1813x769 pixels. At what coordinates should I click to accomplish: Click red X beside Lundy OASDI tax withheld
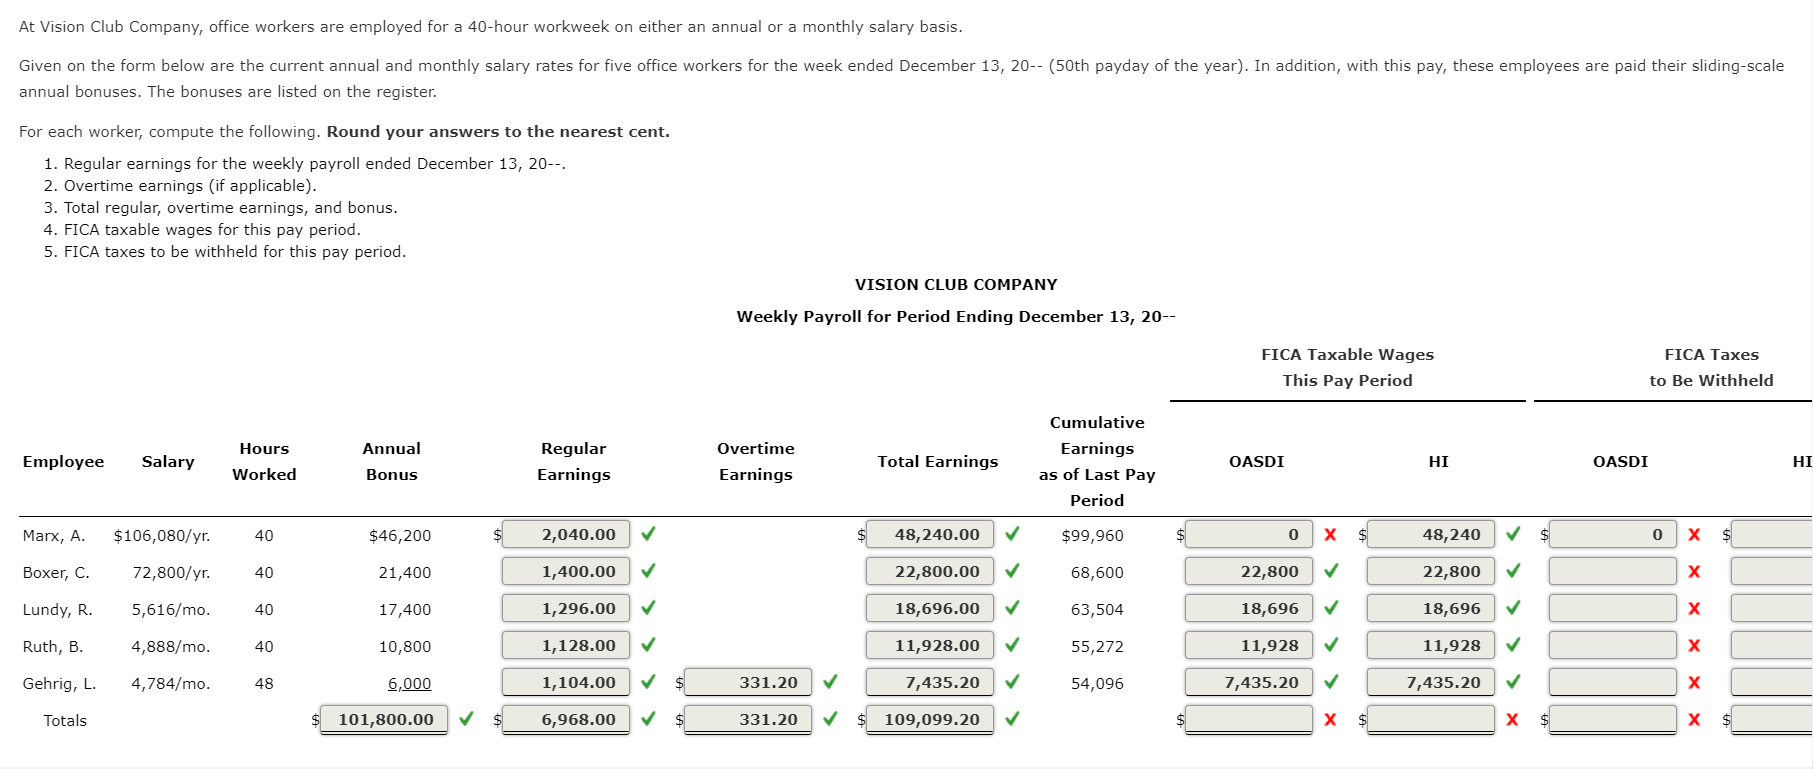pos(1694,608)
